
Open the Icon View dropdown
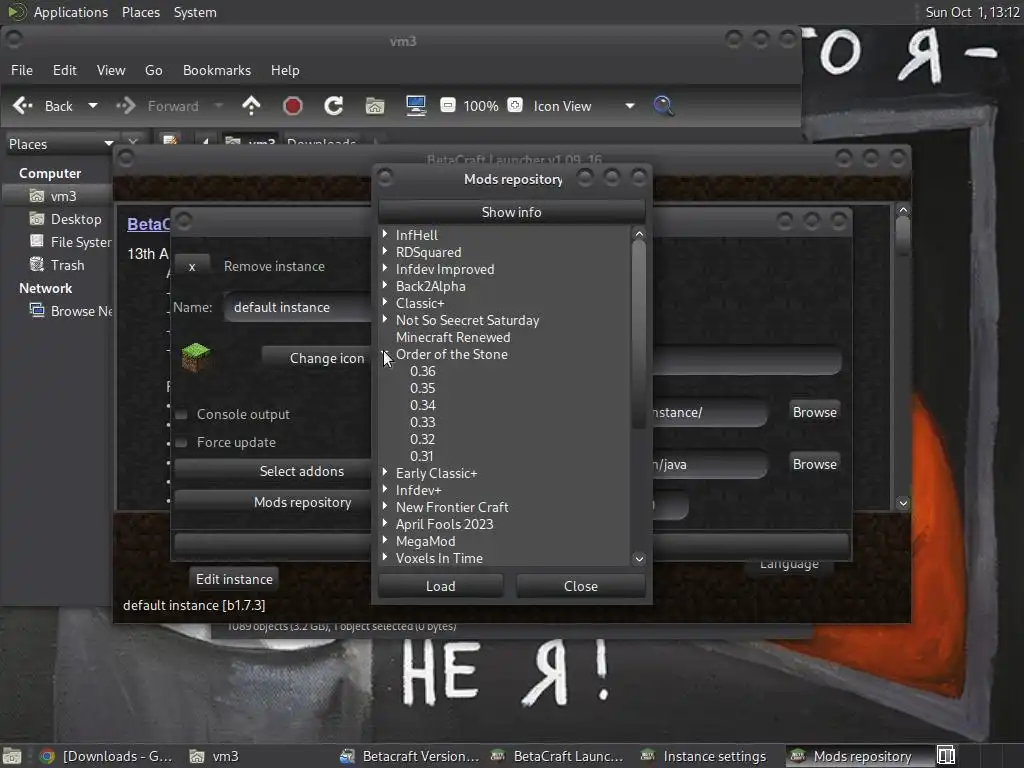pos(583,106)
